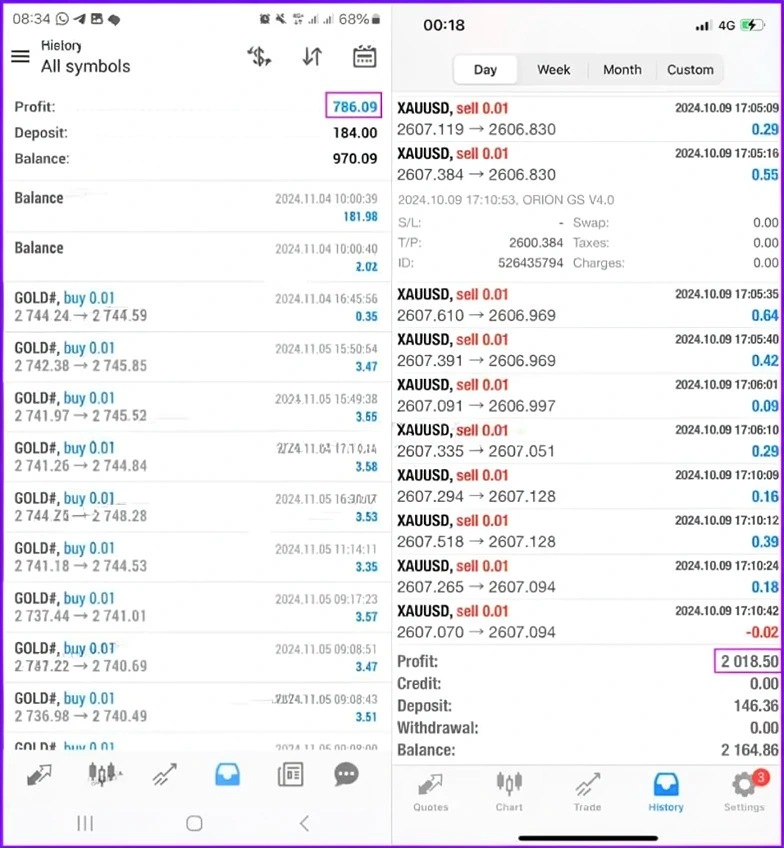Open chat messages icon in left bottom bar

tap(346, 774)
